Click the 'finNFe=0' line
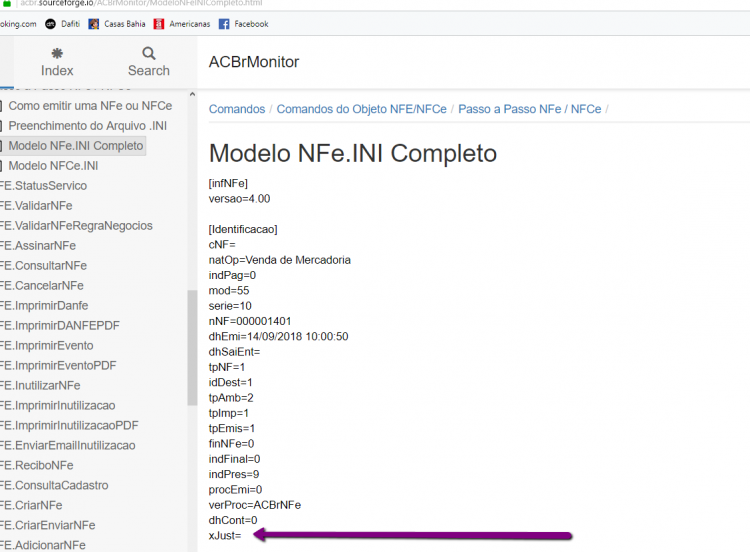This screenshot has width=750, height=552. 232,443
